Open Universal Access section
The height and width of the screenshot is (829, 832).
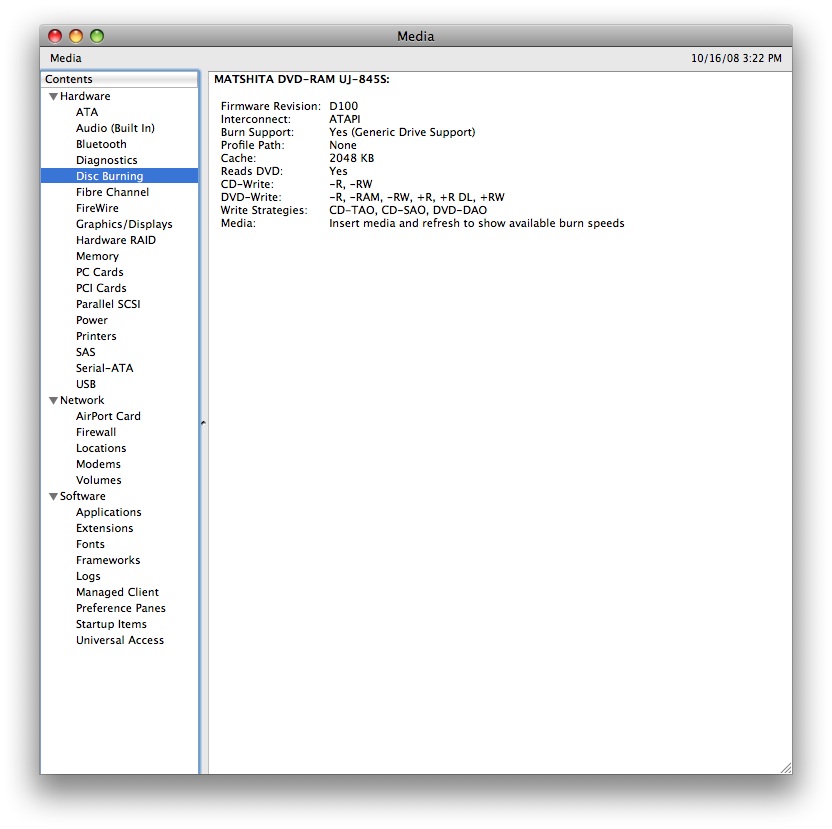[x=120, y=640]
